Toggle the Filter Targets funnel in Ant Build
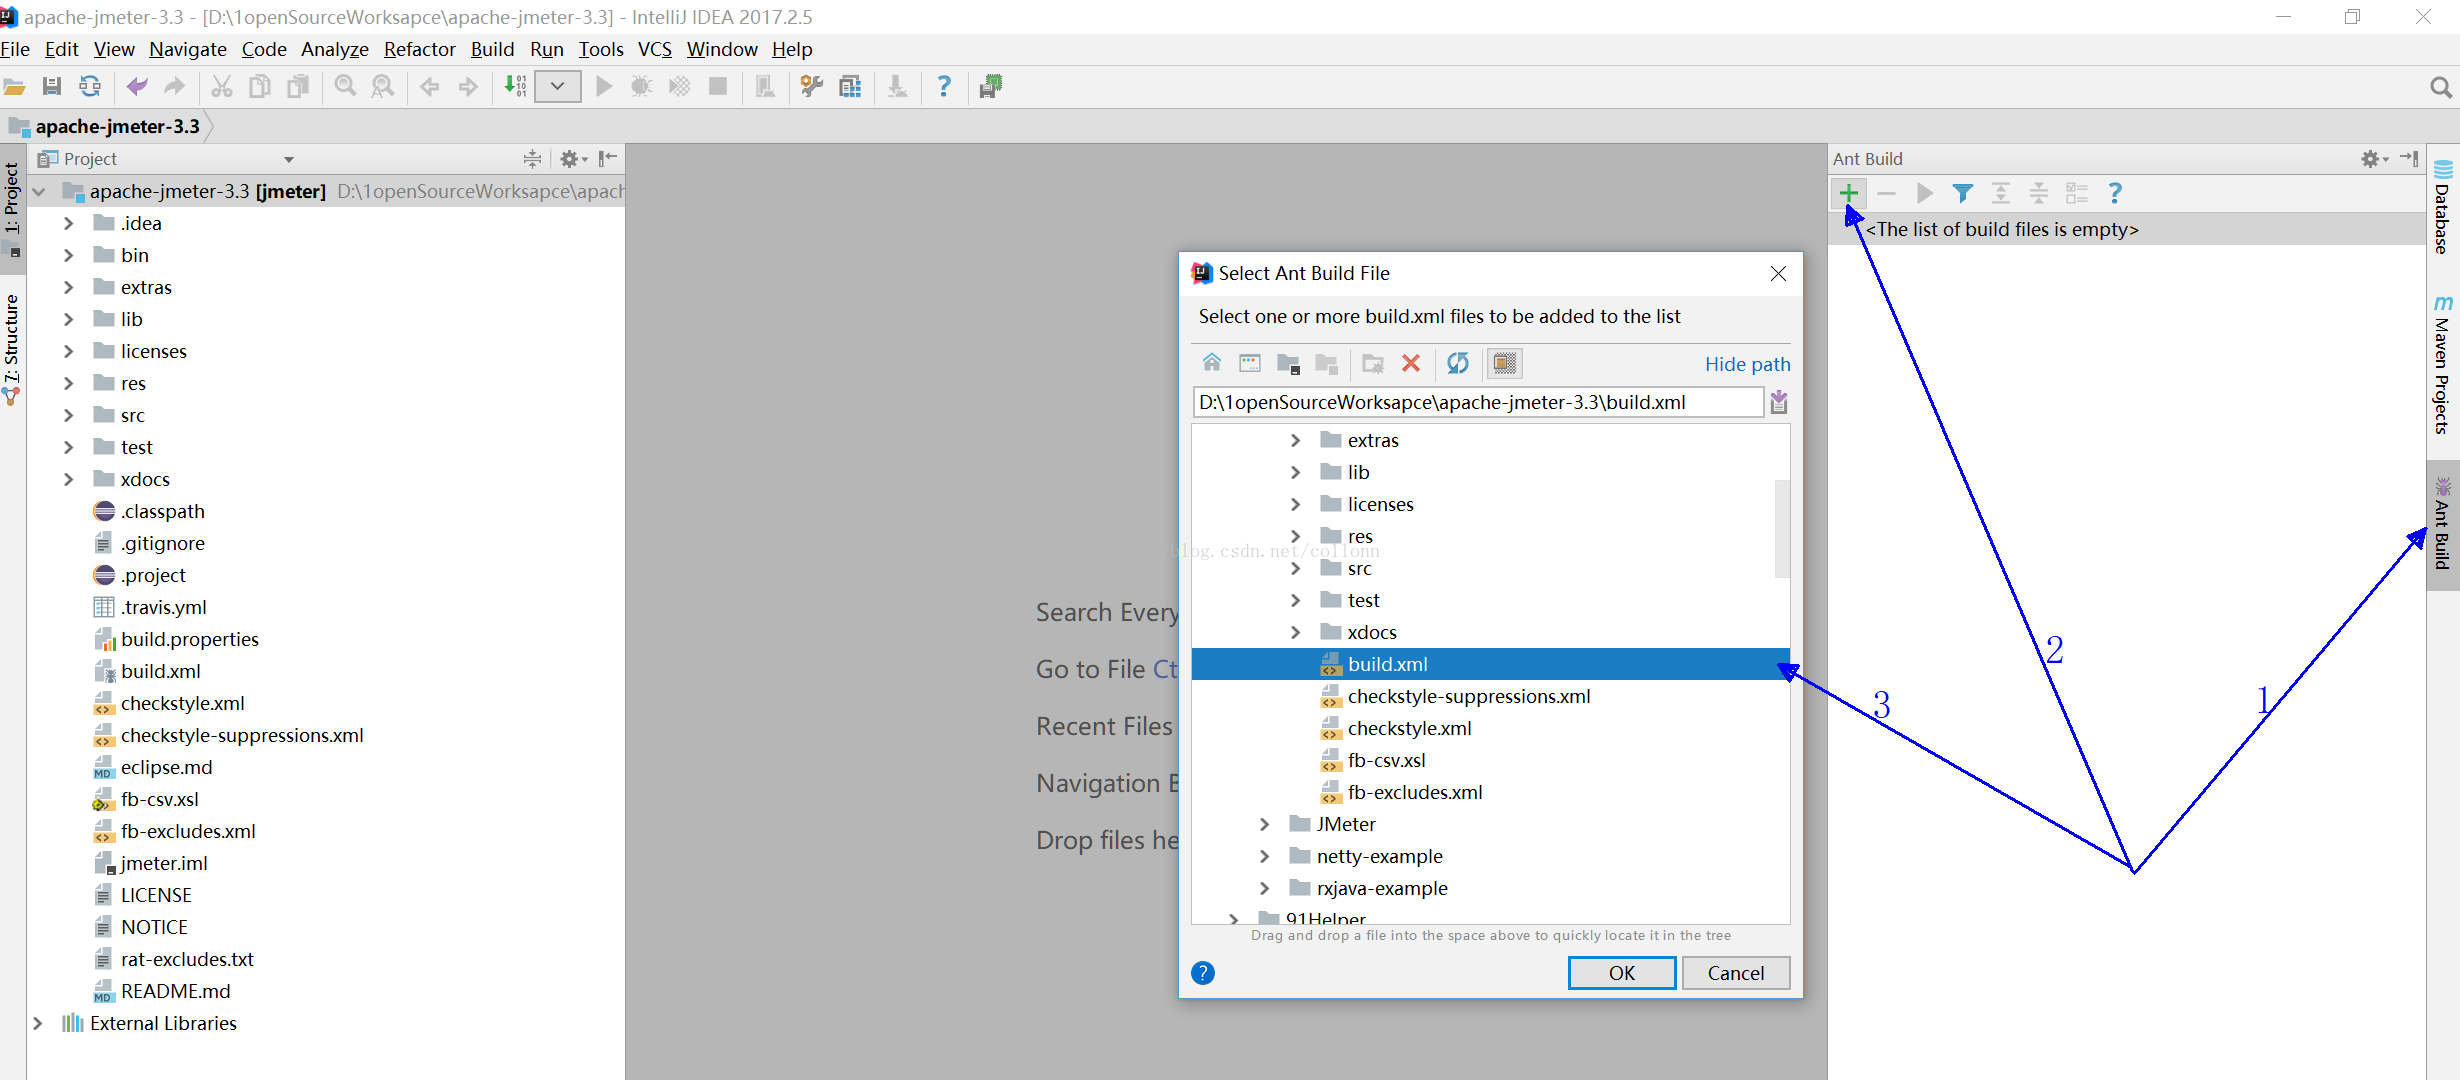This screenshot has width=2460, height=1080. [1963, 193]
